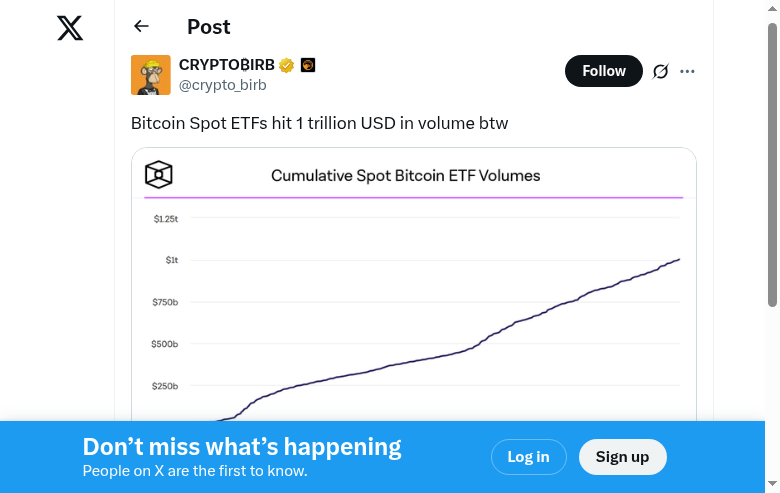Click the X logo

tap(70, 28)
